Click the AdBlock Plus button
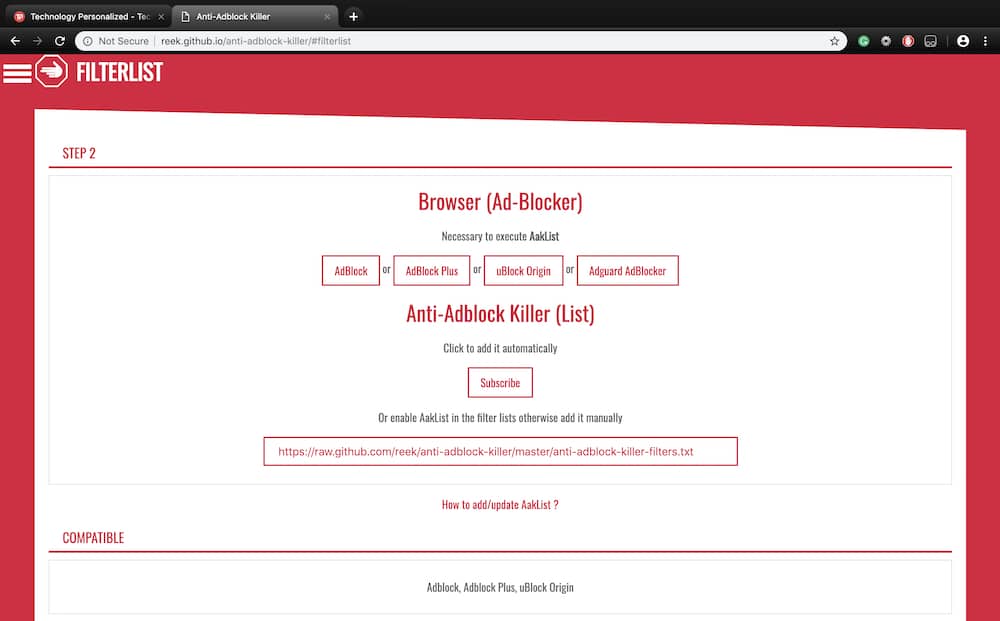The image size is (1000, 621). pyautogui.click(x=432, y=270)
